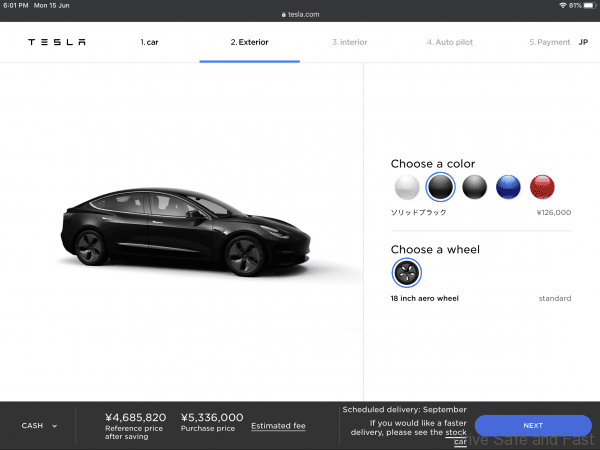Choose the midnight silver gray paint
Screen dimensions: 600x450
coord(474,187)
